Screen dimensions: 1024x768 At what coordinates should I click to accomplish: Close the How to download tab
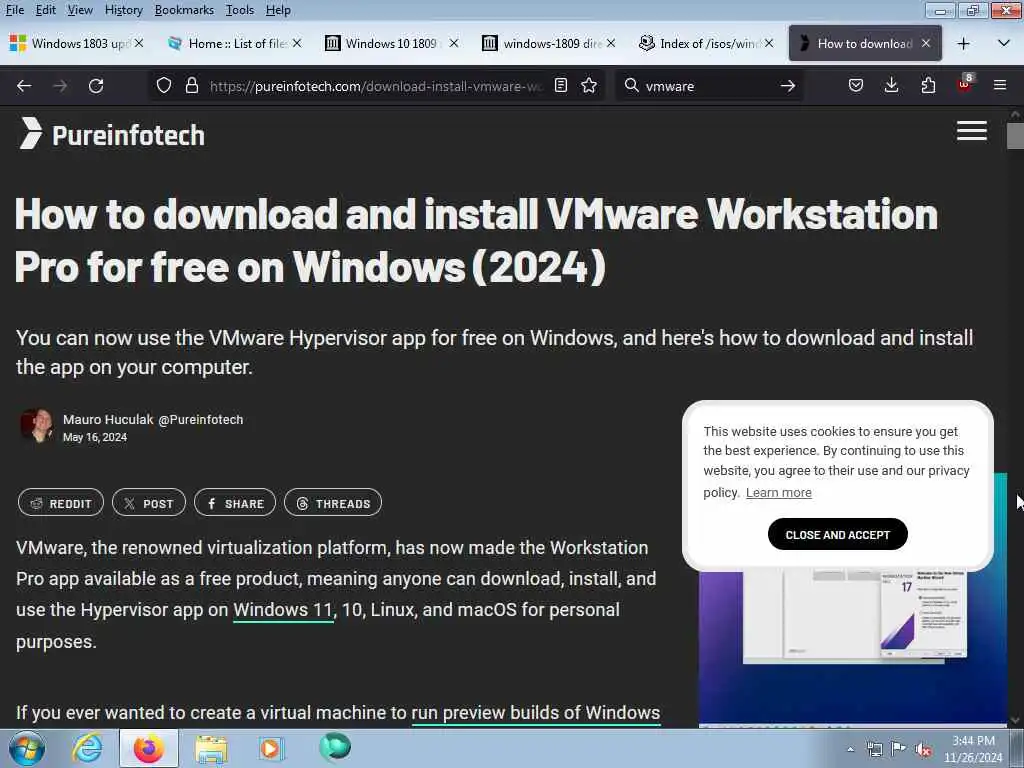(925, 43)
